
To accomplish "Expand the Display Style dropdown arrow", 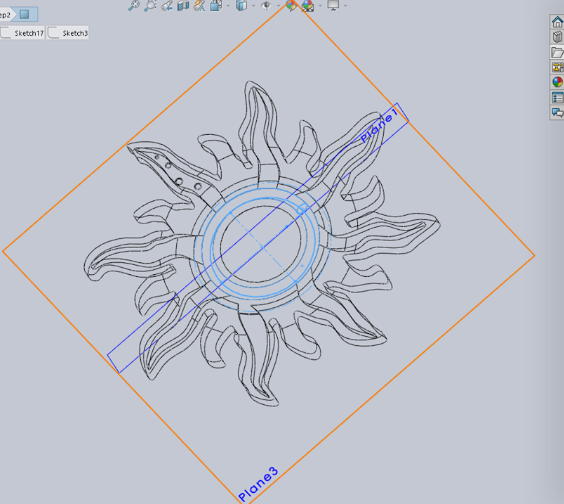I will pyautogui.click(x=254, y=6).
